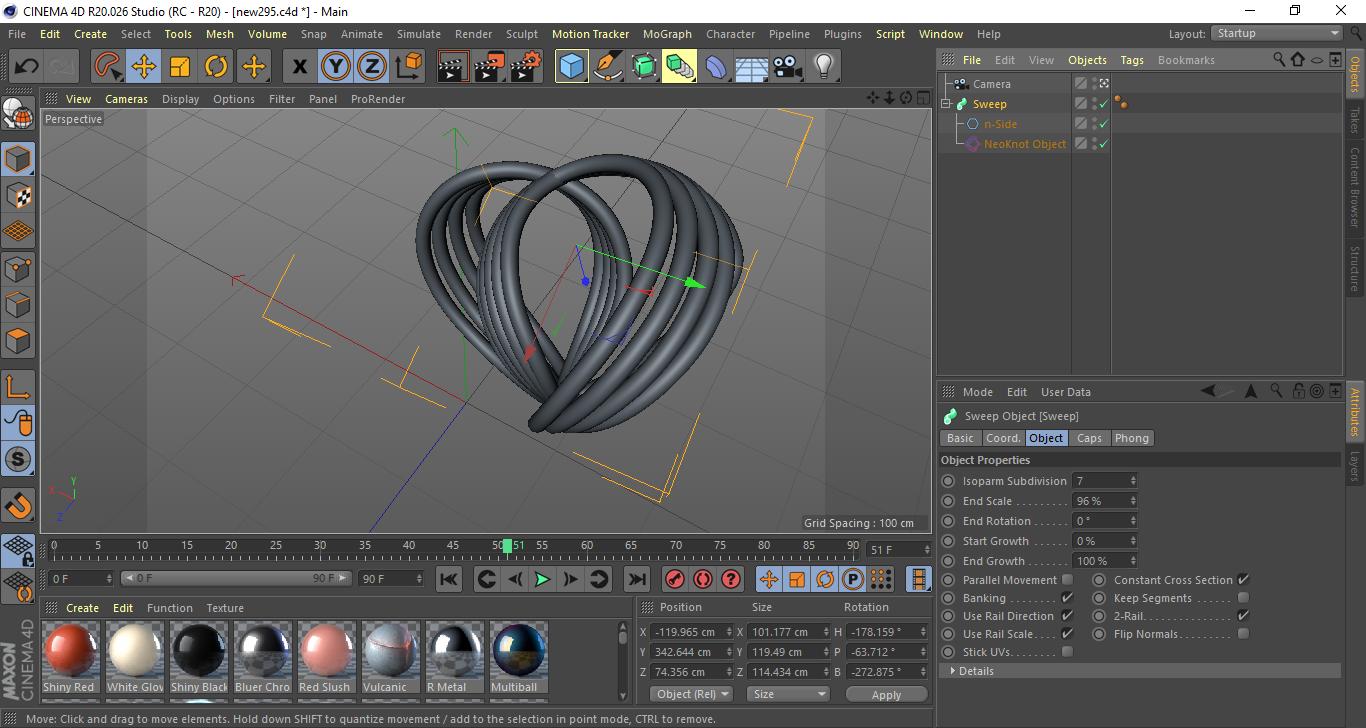Select Edges mode in left sidebar

[x=19, y=304]
